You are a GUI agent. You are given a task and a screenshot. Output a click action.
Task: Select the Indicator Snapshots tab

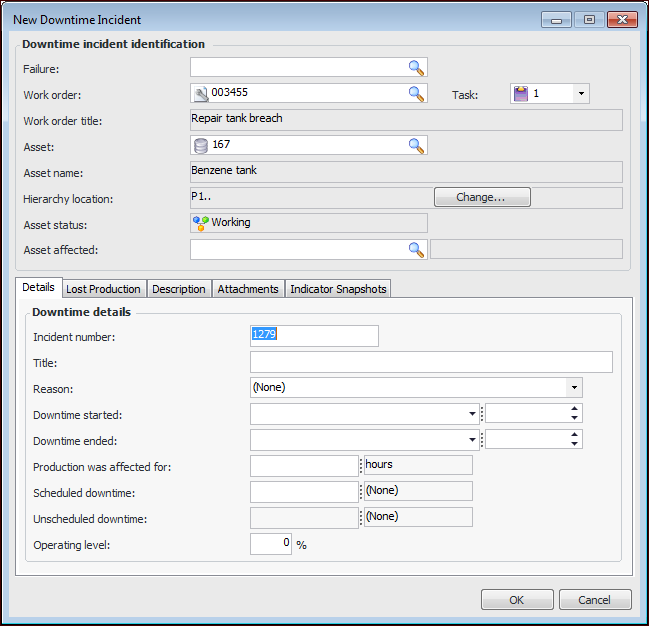coord(338,289)
